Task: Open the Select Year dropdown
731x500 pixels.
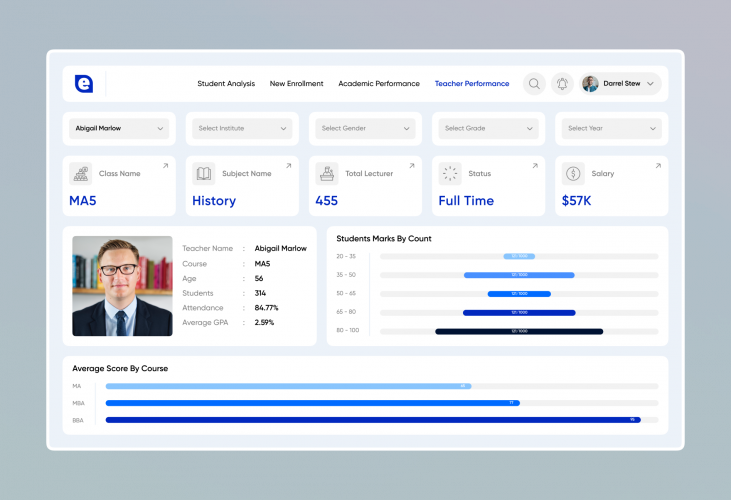Action: (x=611, y=129)
